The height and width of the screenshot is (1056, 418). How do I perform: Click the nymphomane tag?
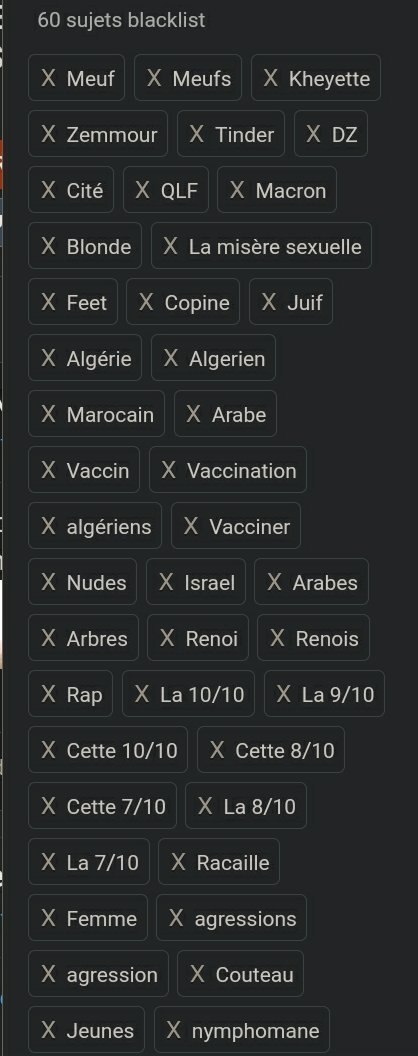click(x=242, y=1029)
